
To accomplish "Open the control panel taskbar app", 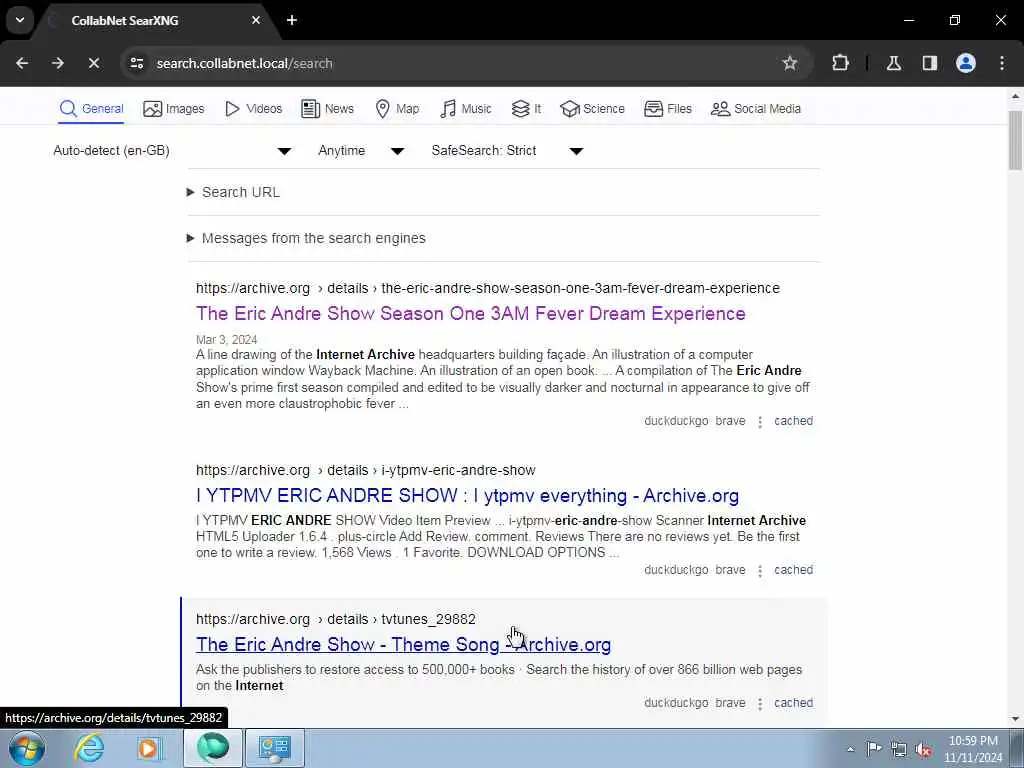I will (274, 748).
